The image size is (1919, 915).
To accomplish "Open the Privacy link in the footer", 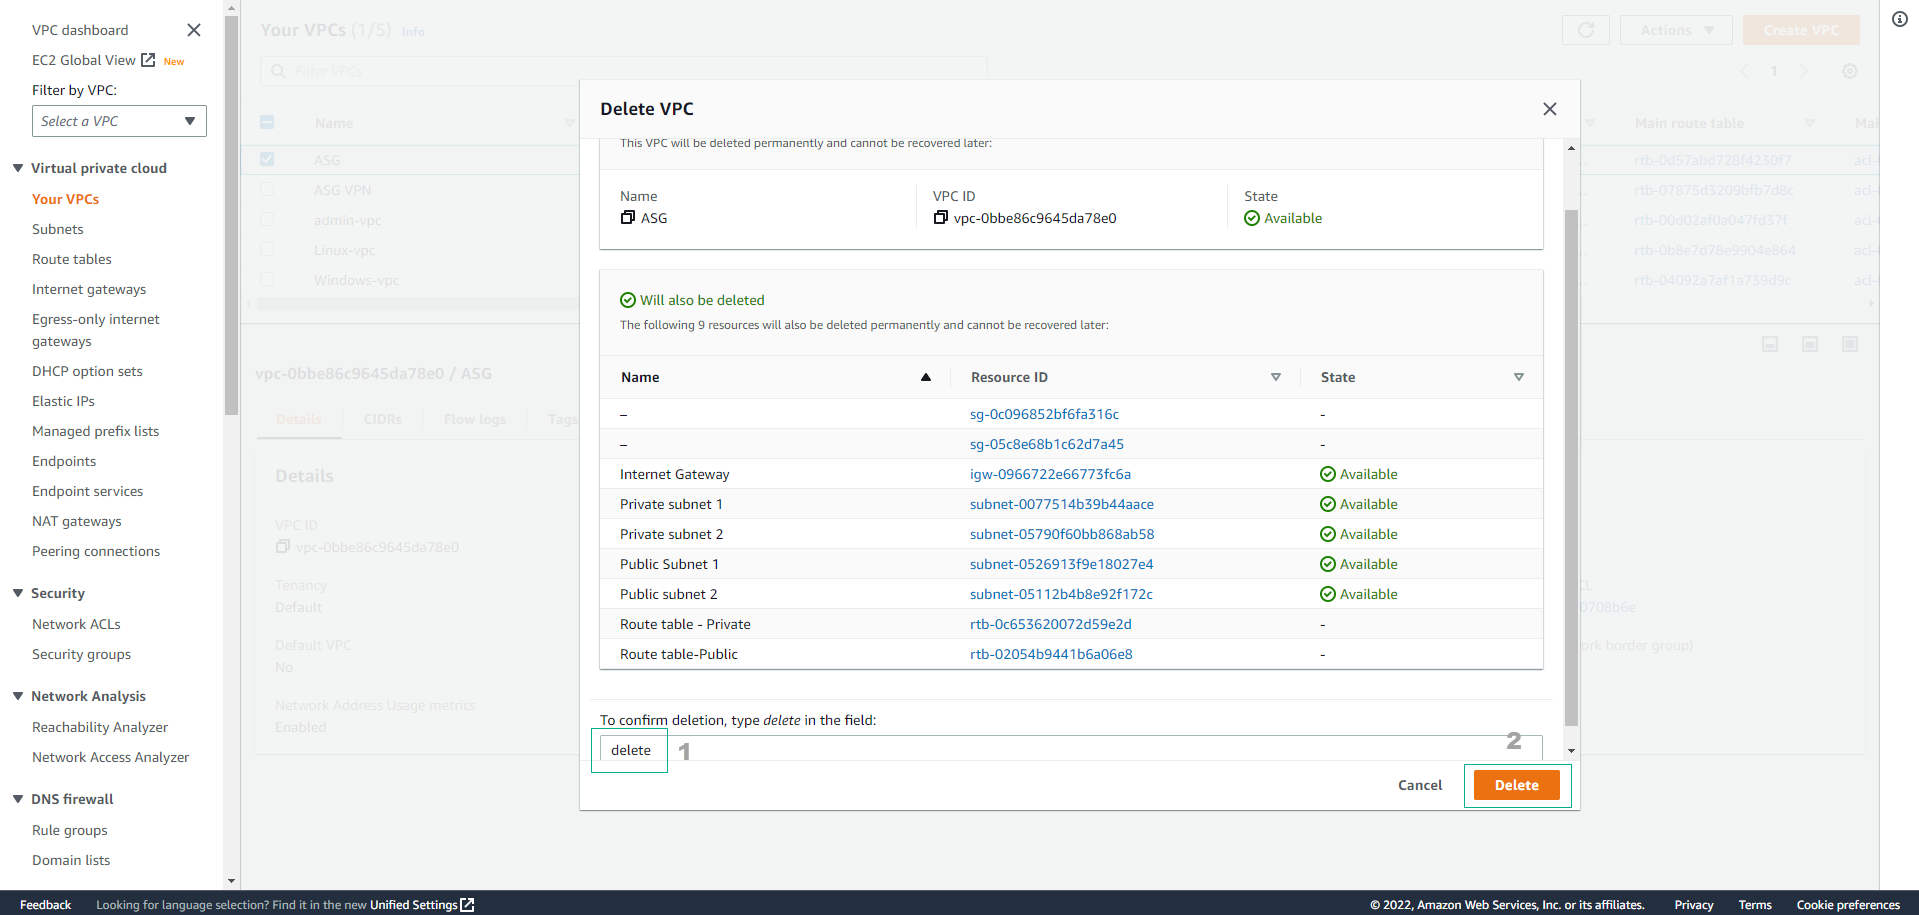I will 1694,905.
